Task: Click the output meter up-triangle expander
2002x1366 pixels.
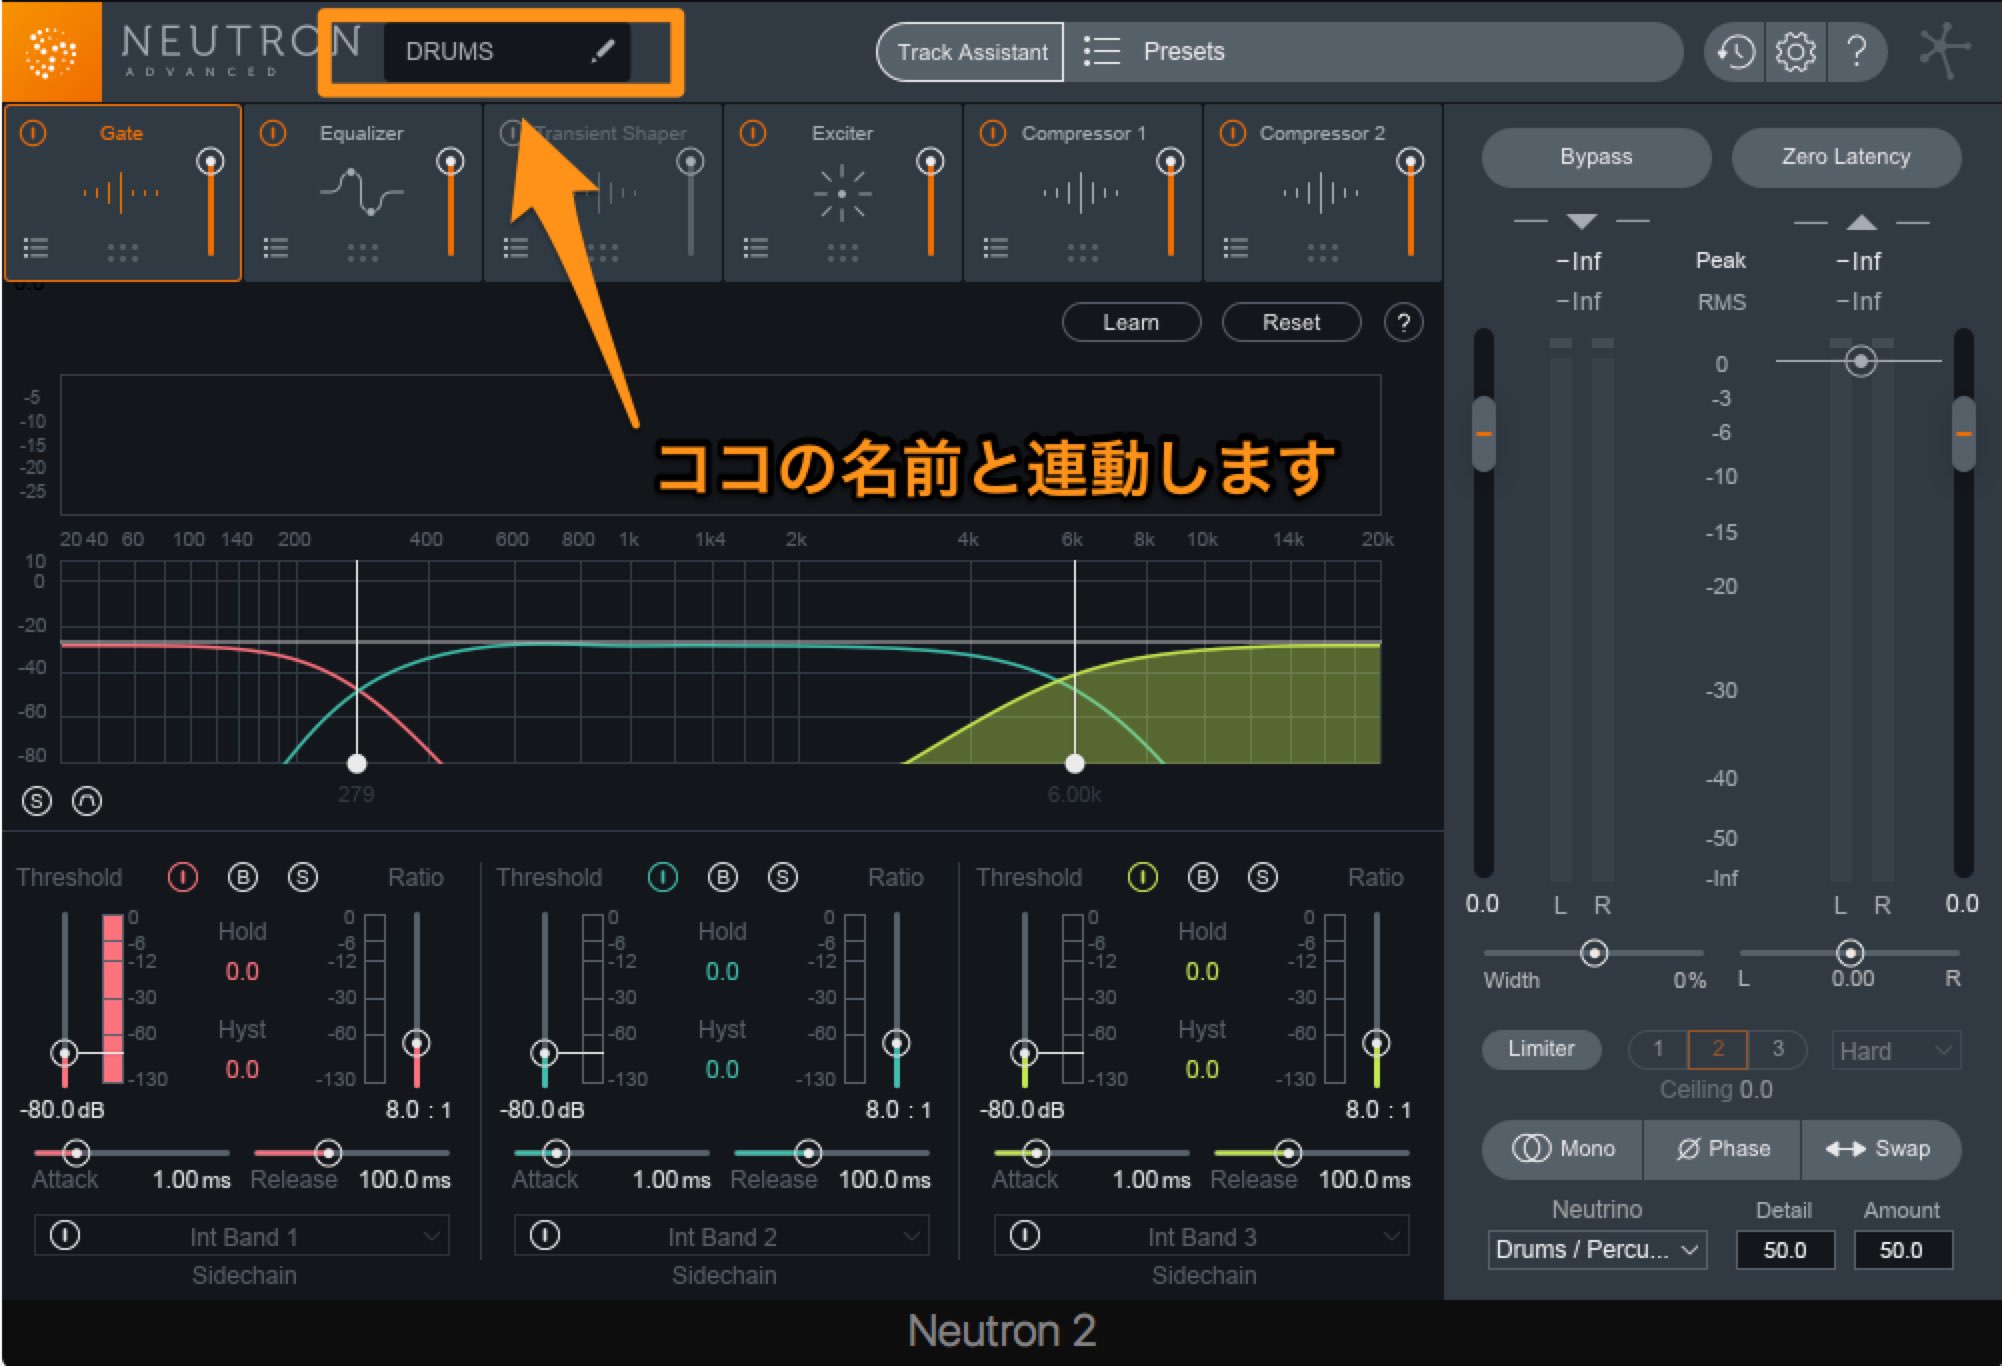Action: click(1861, 221)
